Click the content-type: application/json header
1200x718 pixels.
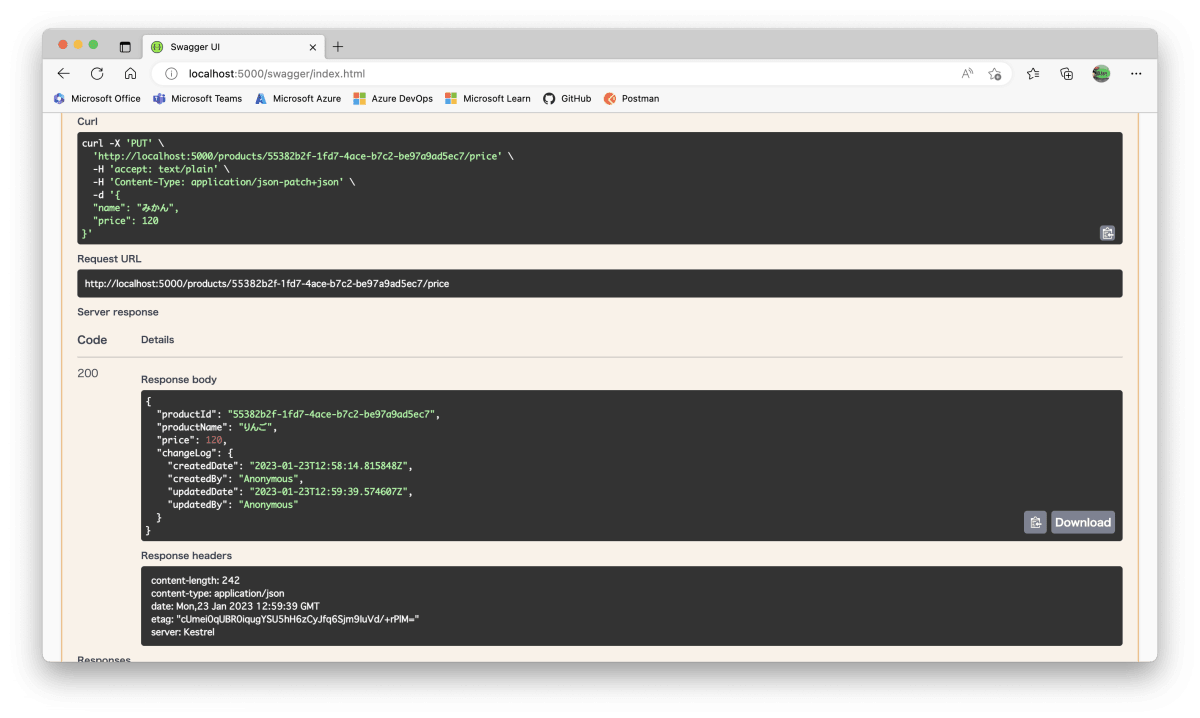coord(217,593)
